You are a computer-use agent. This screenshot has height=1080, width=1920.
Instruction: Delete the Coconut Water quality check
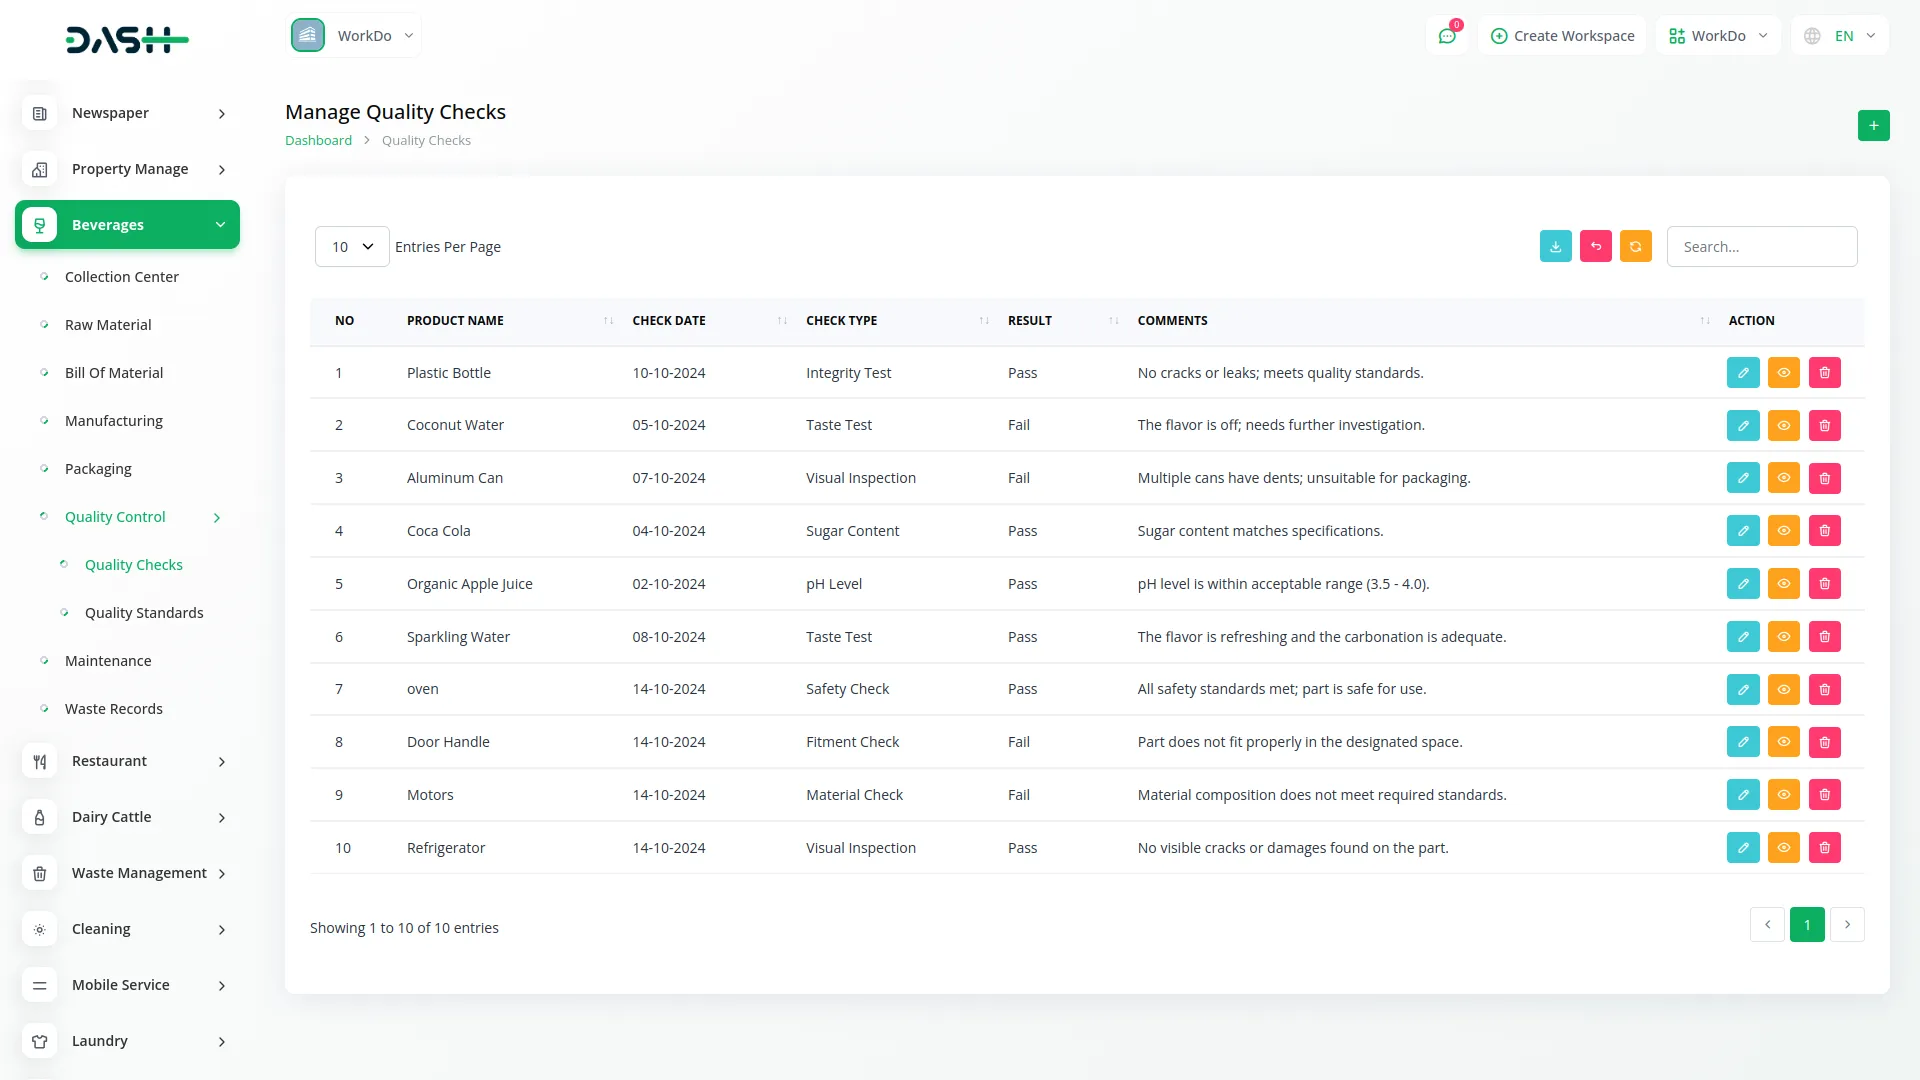[1824, 426]
